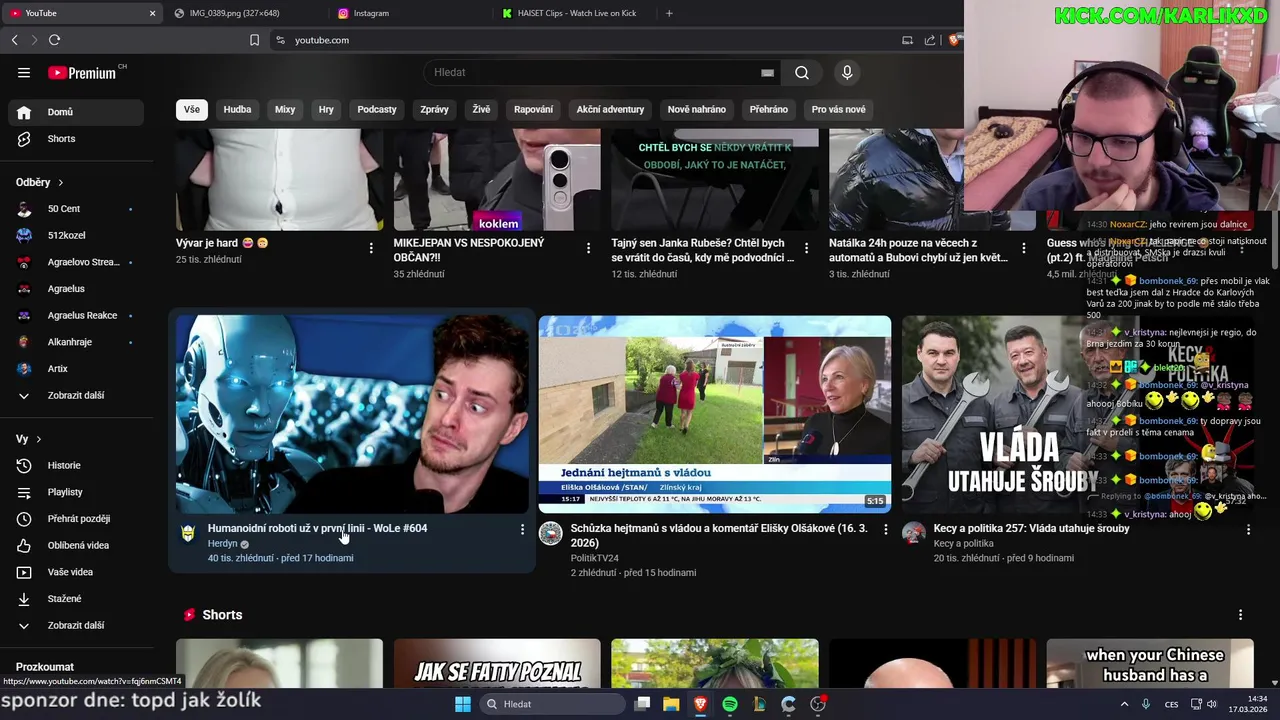This screenshot has width=1280, height=720.
Task: Switch to the Instagram browser tab
Action: (x=410, y=13)
